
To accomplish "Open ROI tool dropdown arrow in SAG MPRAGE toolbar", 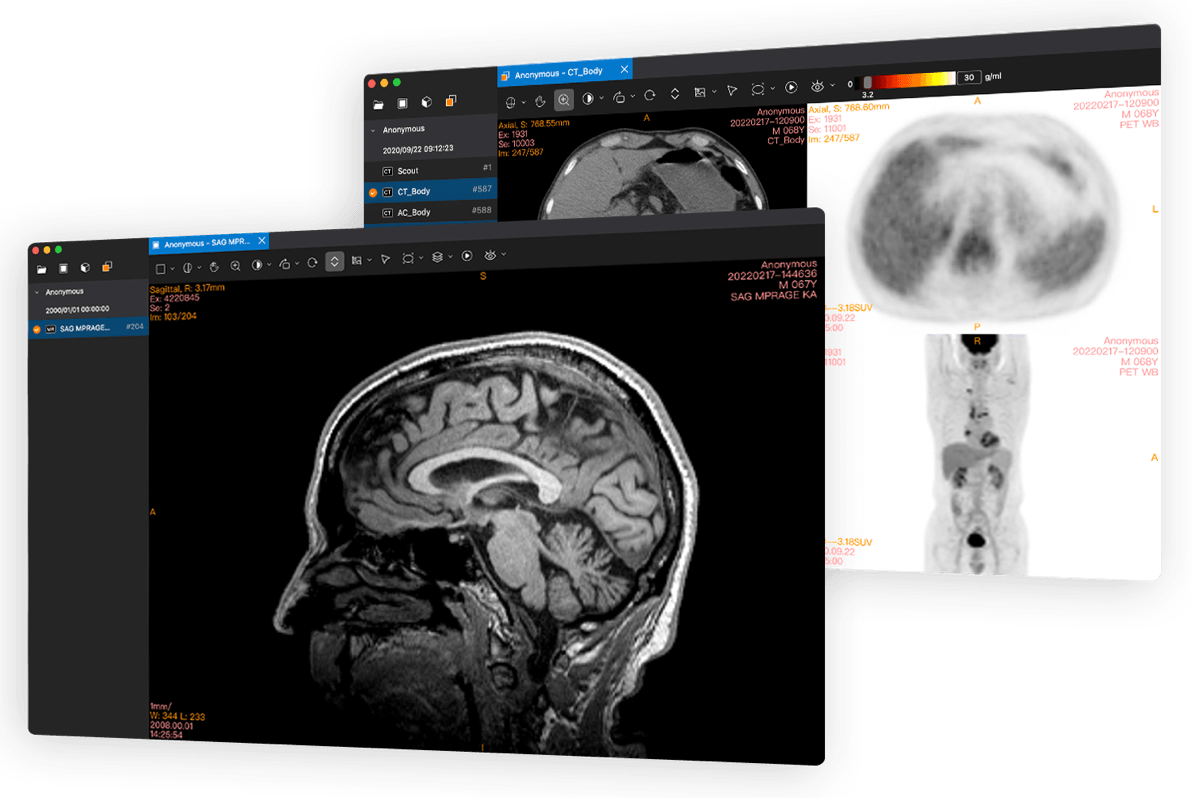I will (420, 258).
